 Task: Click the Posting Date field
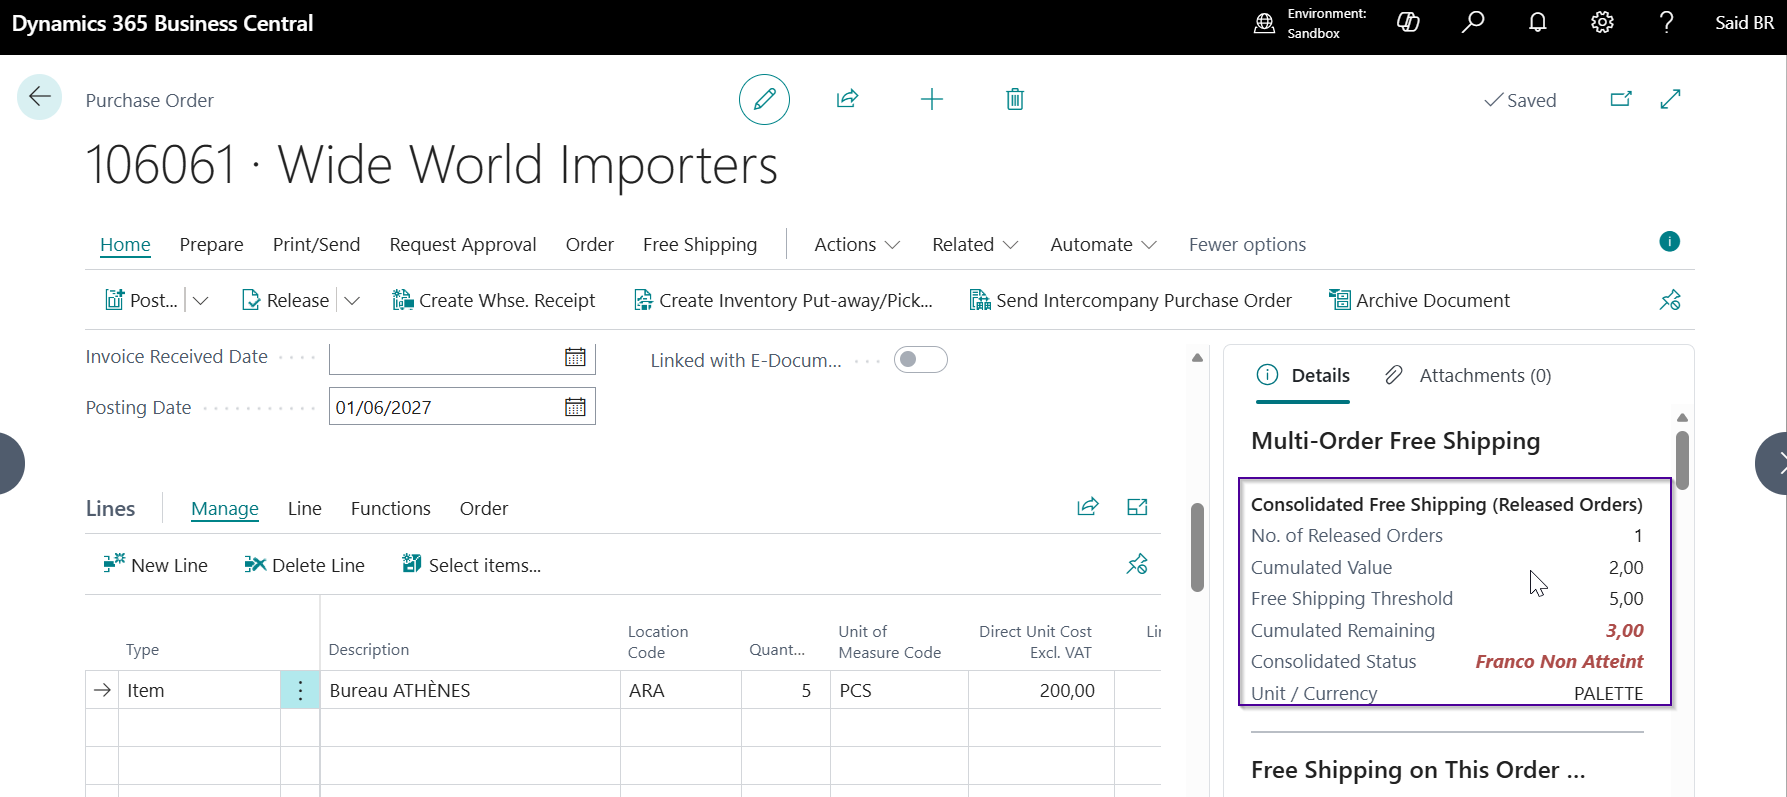(462, 407)
